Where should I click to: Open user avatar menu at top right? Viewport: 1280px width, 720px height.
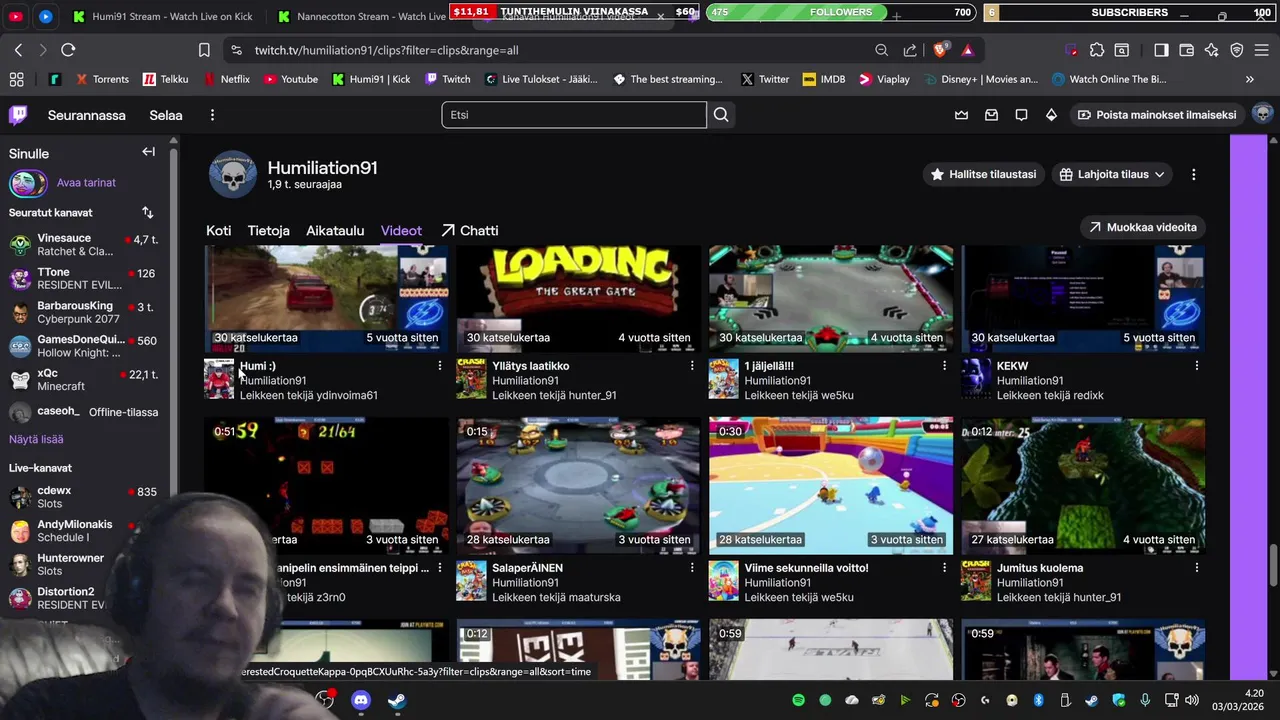[x=1262, y=115]
